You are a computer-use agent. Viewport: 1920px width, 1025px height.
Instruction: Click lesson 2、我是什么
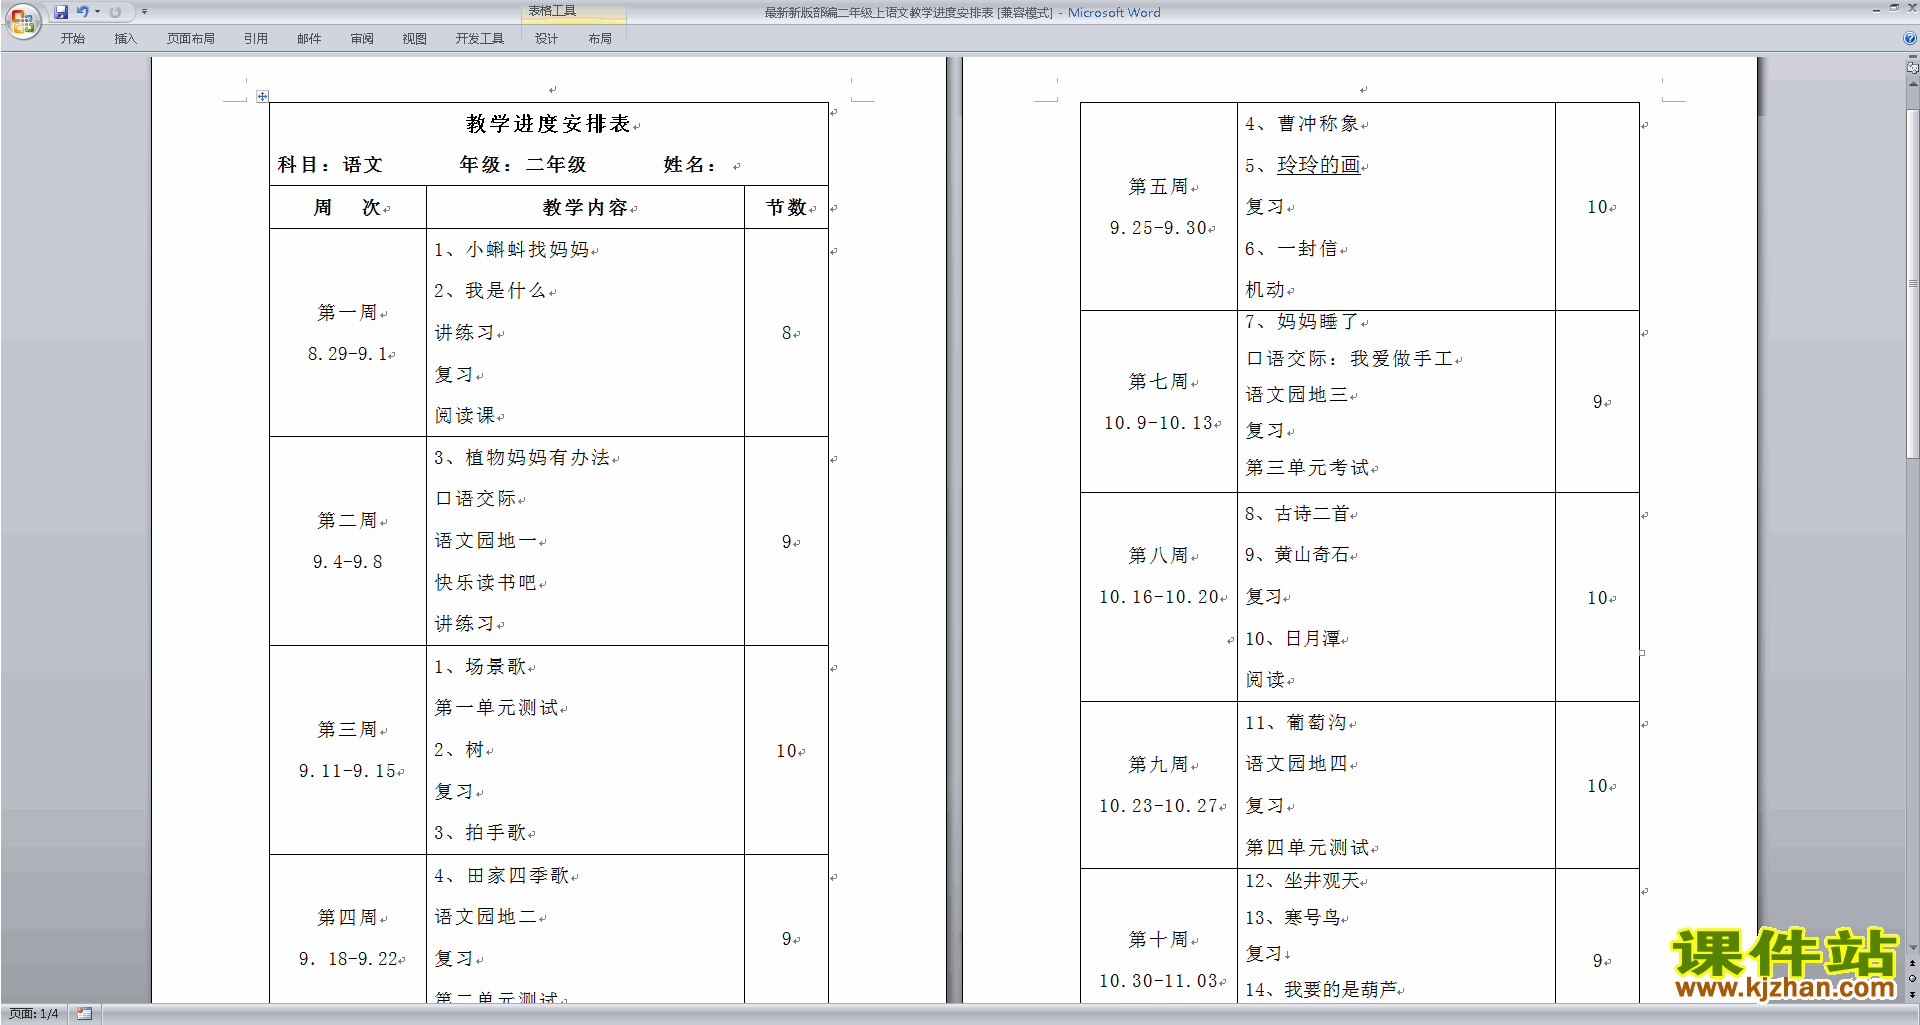(490, 291)
